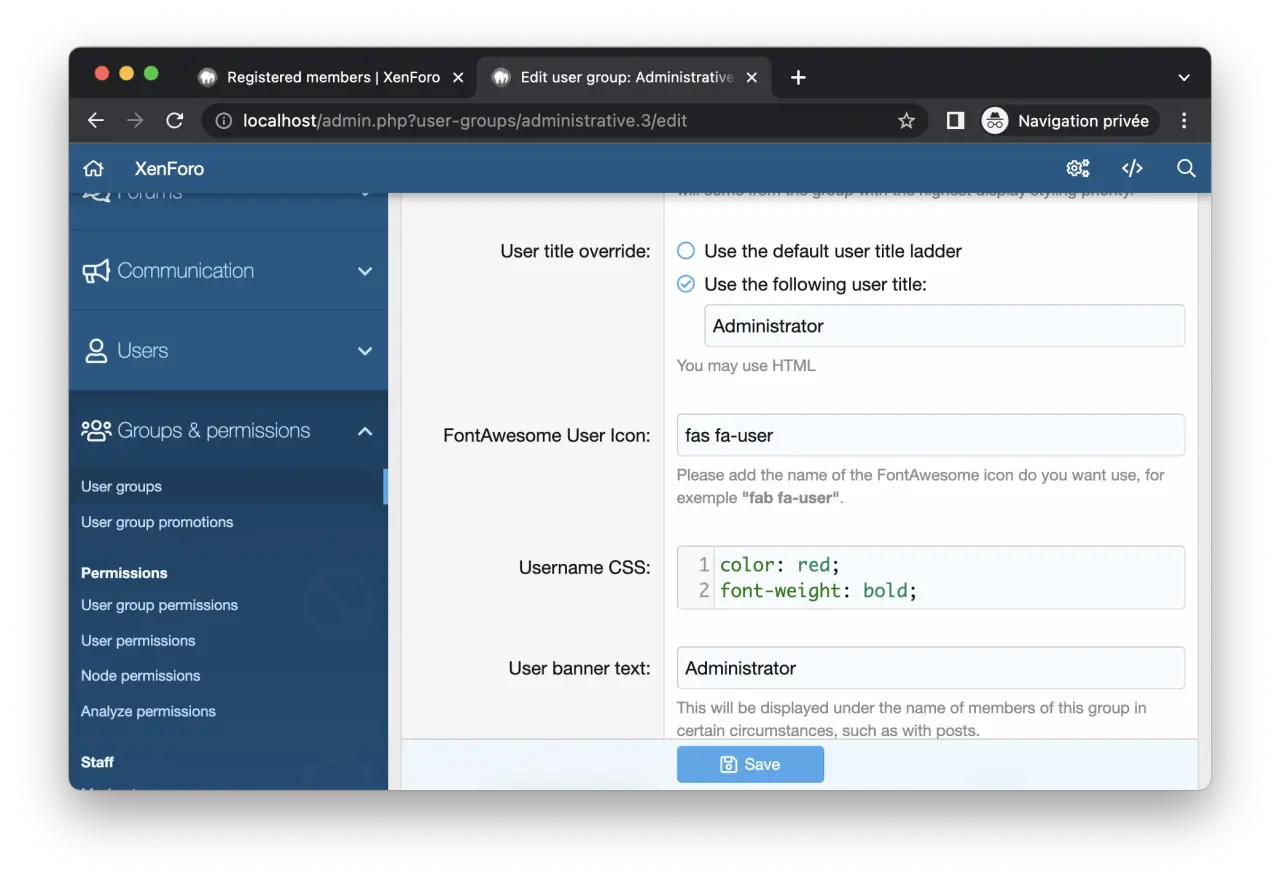
Task: Go to Node permissions in sidebar
Action: click(141, 676)
